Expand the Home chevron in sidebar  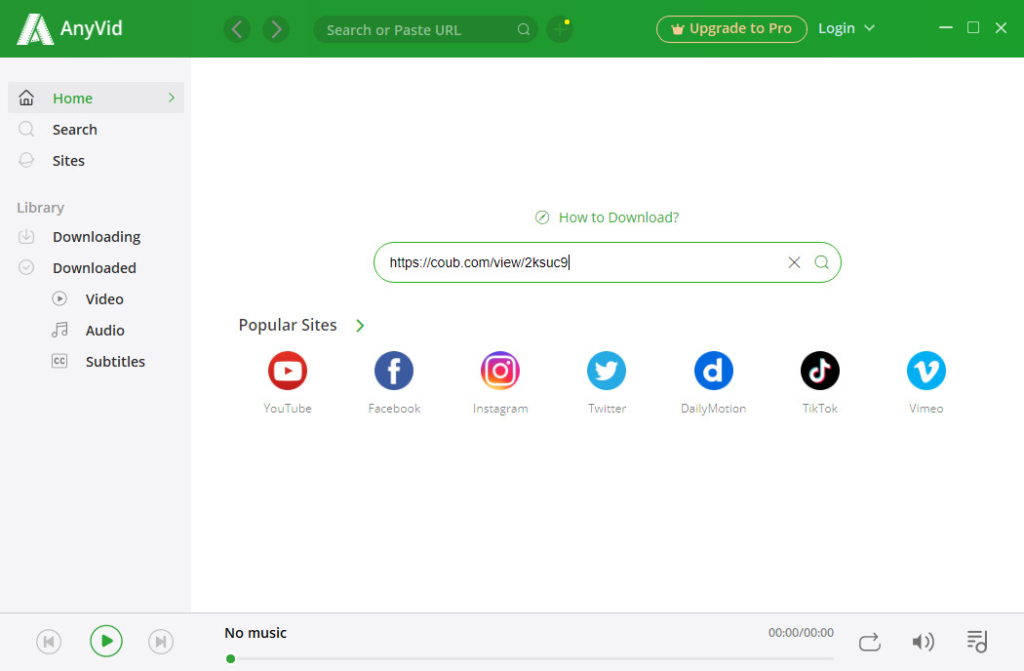tap(171, 98)
